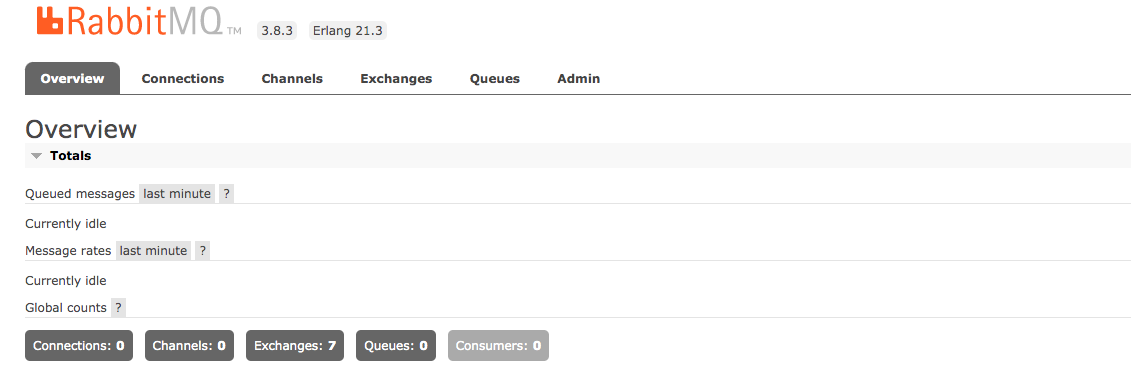Open the Queues tab

point(495,79)
